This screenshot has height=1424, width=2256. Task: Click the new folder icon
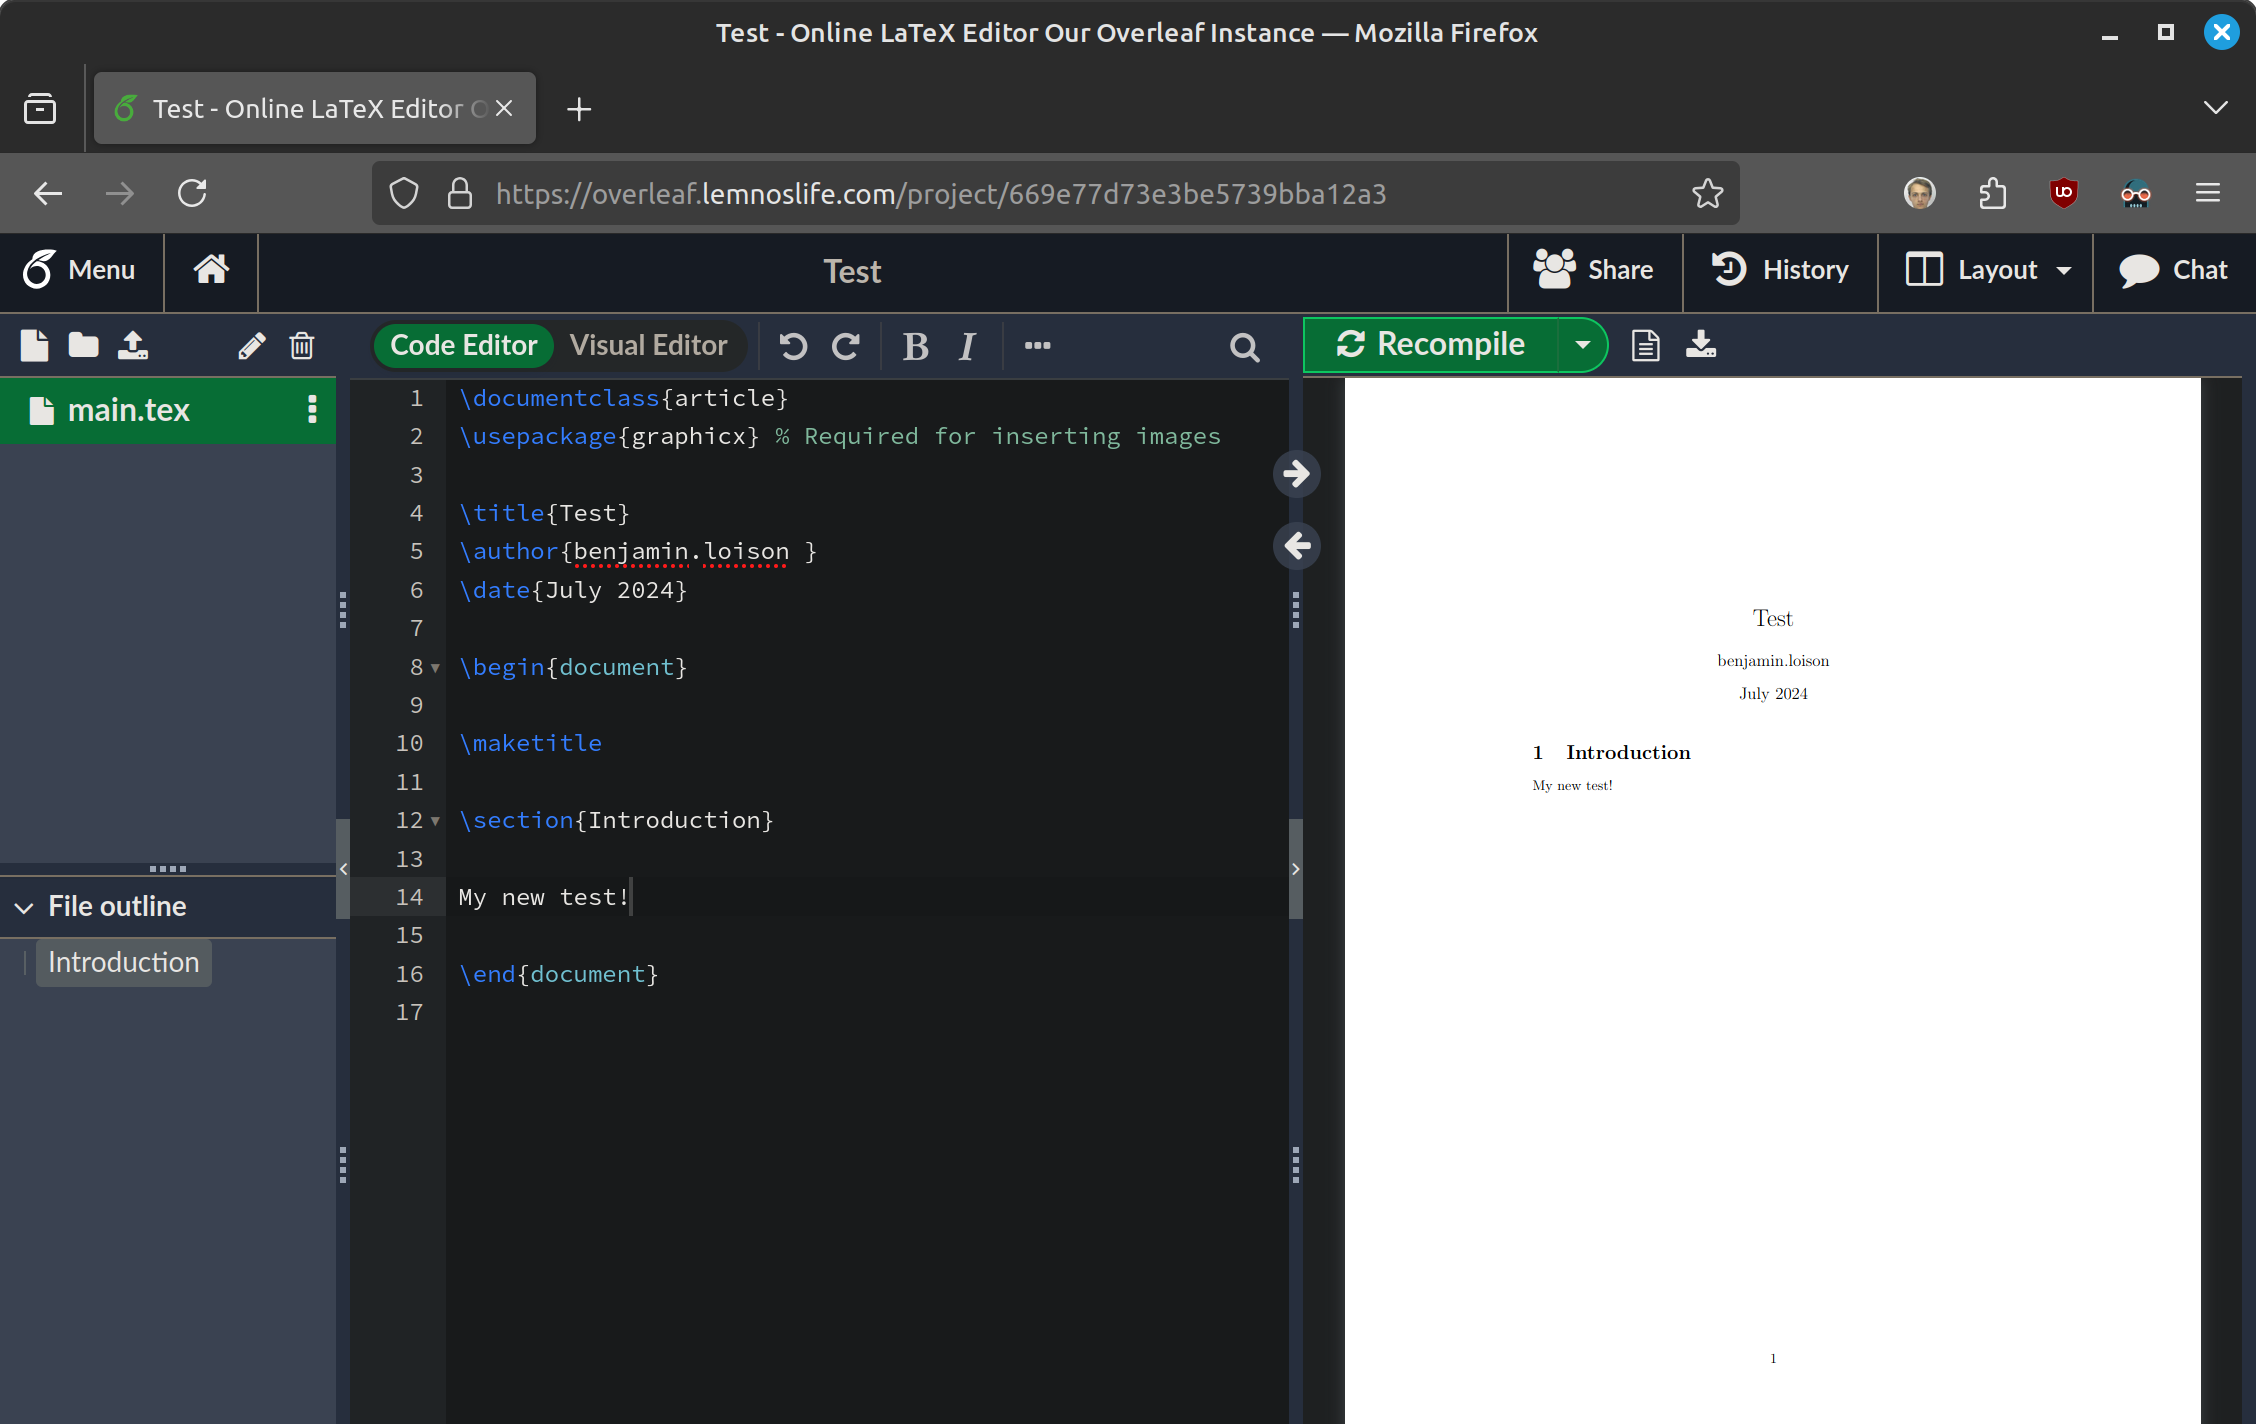83,346
